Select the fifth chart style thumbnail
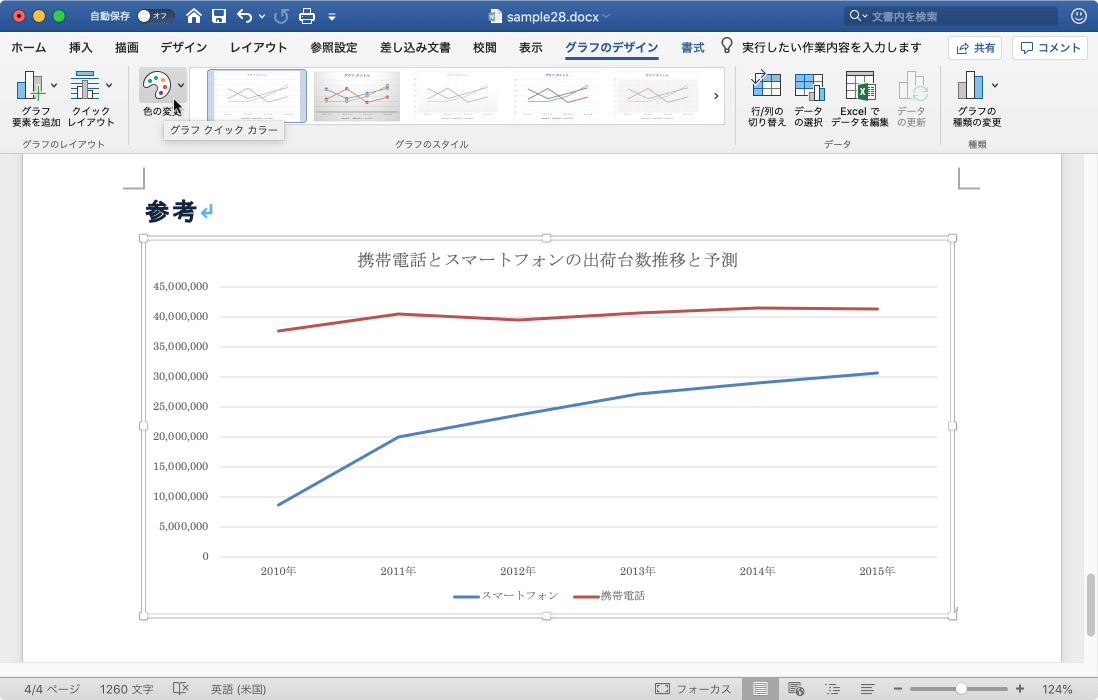Image resolution: width=1098 pixels, height=700 pixels. pyautogui.click(x=657, y=96)
